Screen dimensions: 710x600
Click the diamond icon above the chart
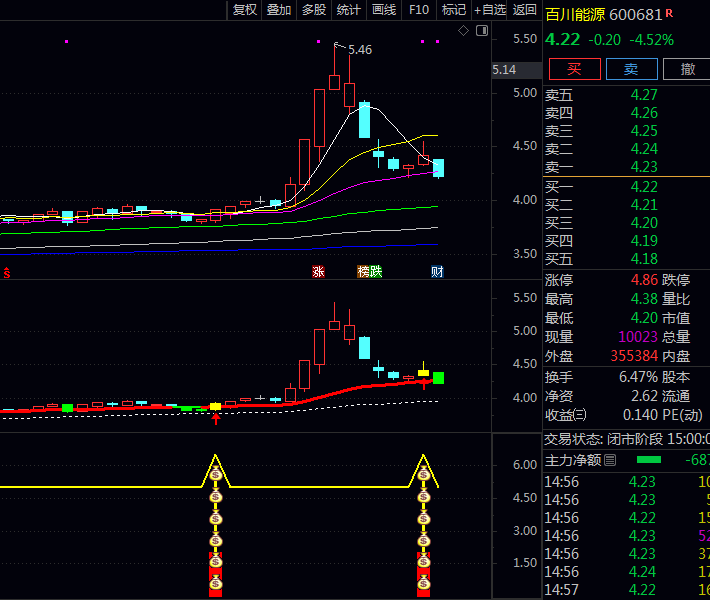(464, 31)
